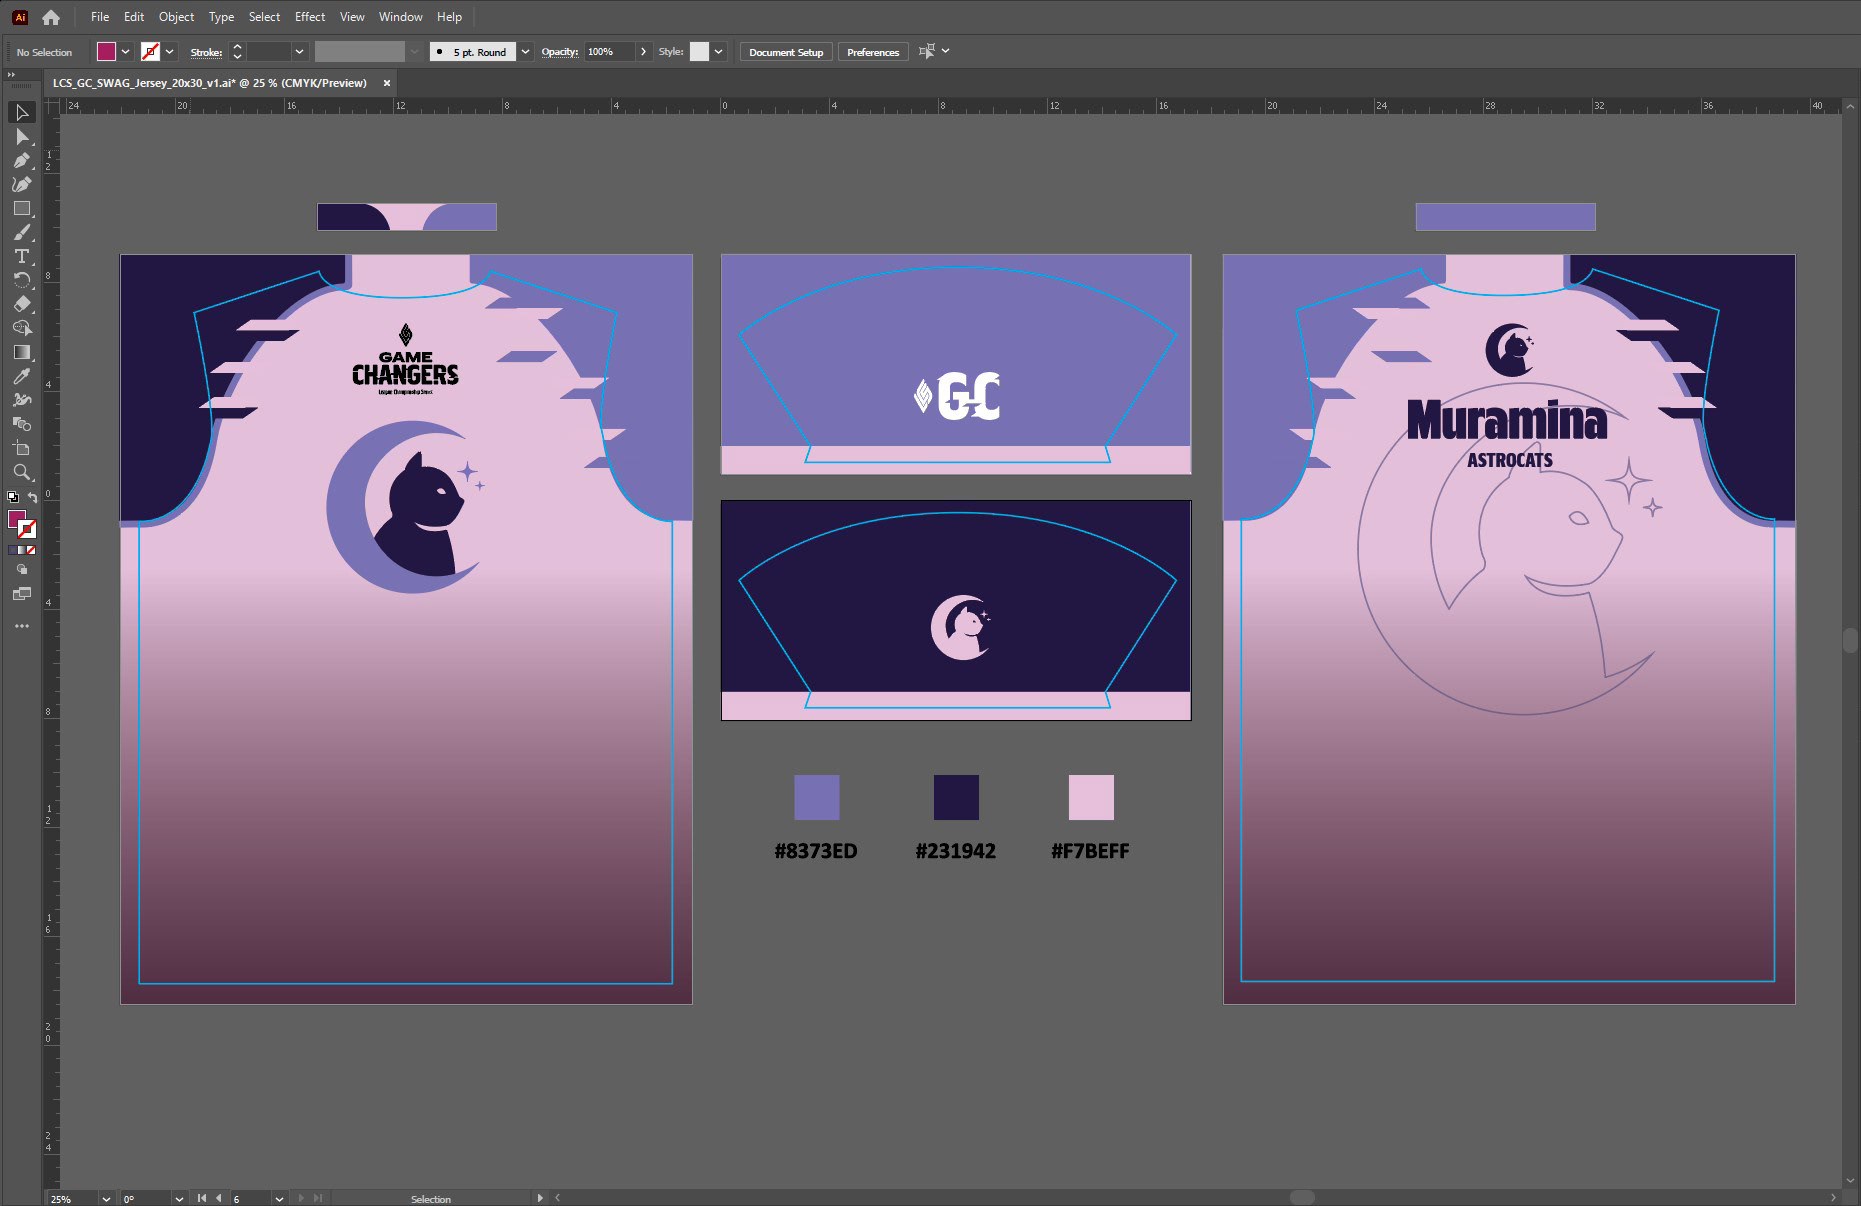Select the Blend tool

point(21,424)
